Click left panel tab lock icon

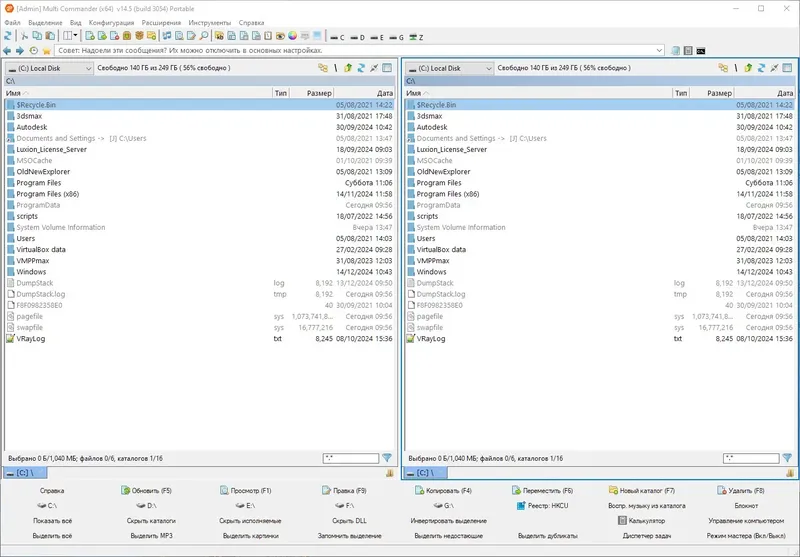[390, 473]
